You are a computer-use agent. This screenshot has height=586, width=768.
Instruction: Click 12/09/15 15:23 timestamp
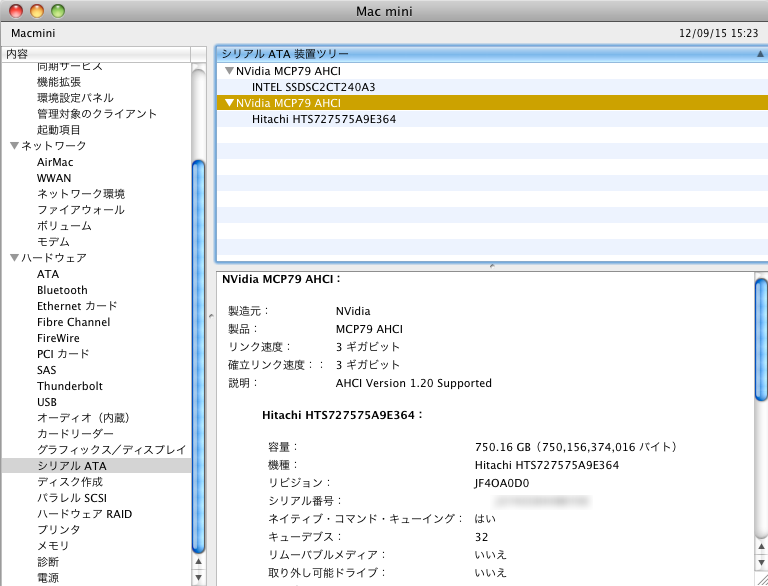click(x=719, y=33)
